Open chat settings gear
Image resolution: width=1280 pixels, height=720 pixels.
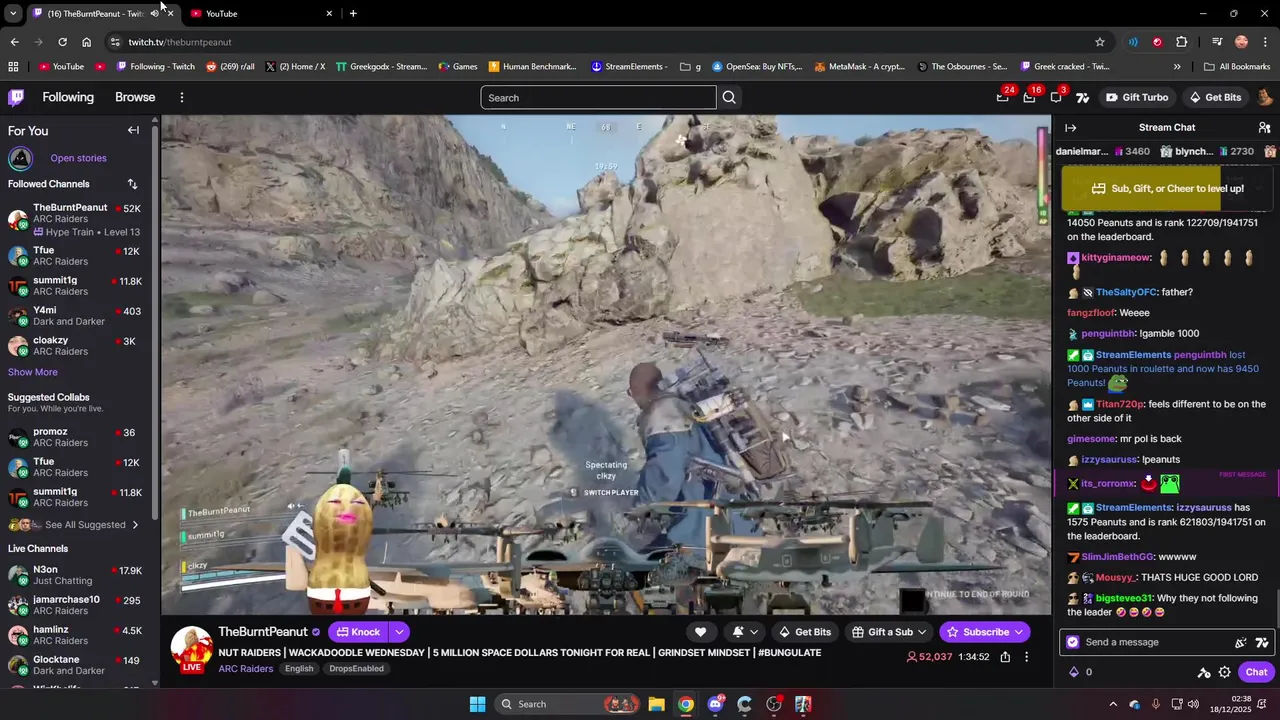1224,672
